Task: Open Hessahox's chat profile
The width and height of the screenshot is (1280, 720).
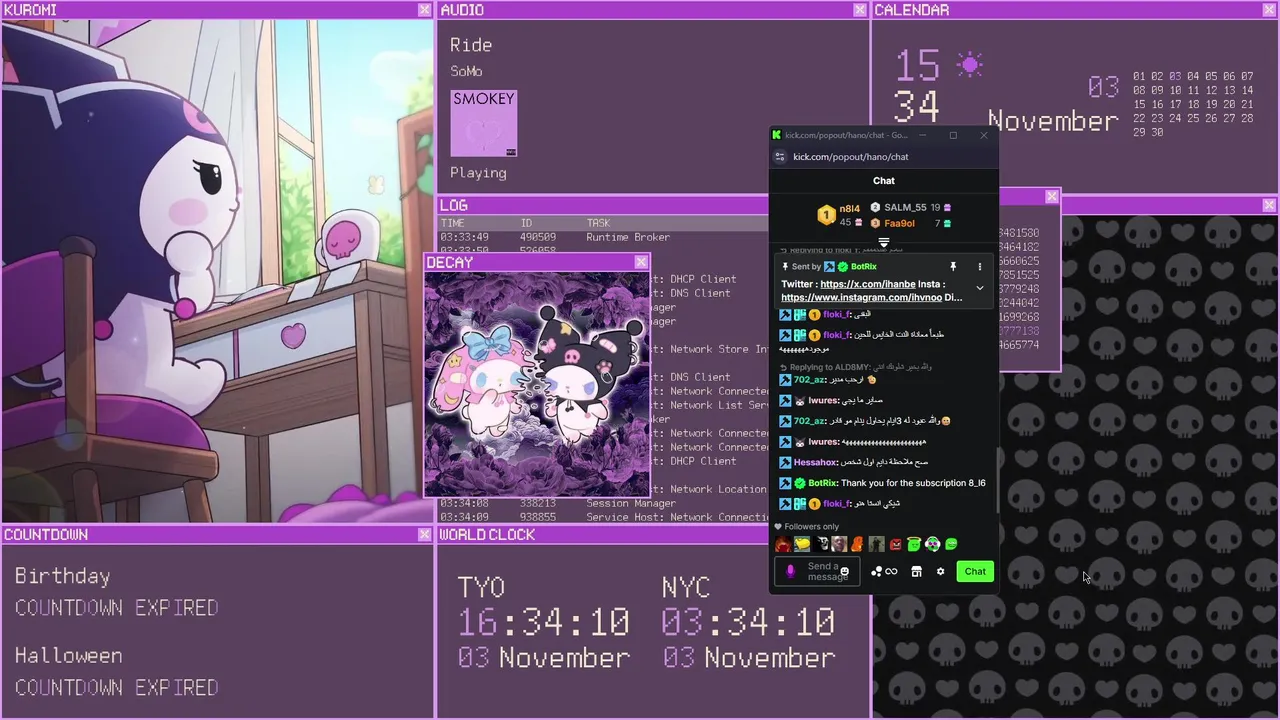Action: tap(815, 463)
